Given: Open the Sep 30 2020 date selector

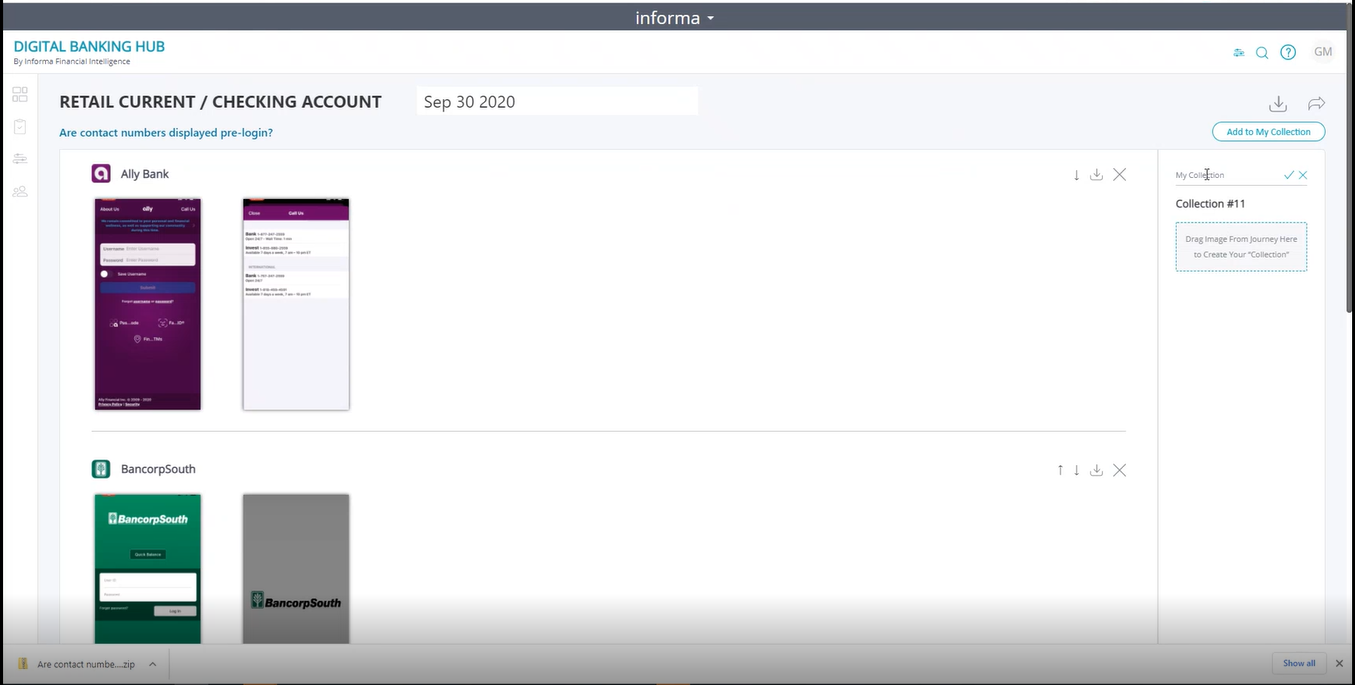Looking at the screenshot, I should point(557,102).
